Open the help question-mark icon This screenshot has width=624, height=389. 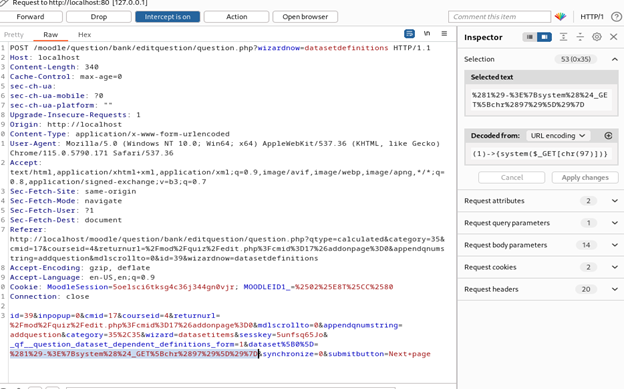coord(616,17)
